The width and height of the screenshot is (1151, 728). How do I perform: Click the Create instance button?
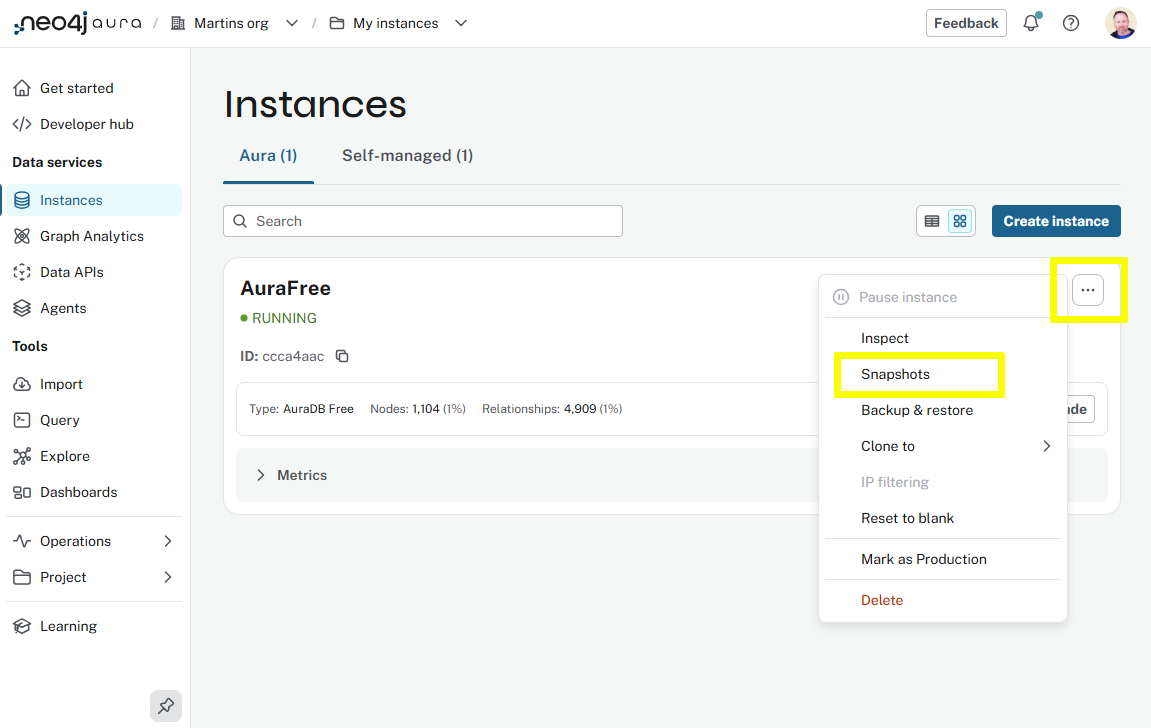1056,221
